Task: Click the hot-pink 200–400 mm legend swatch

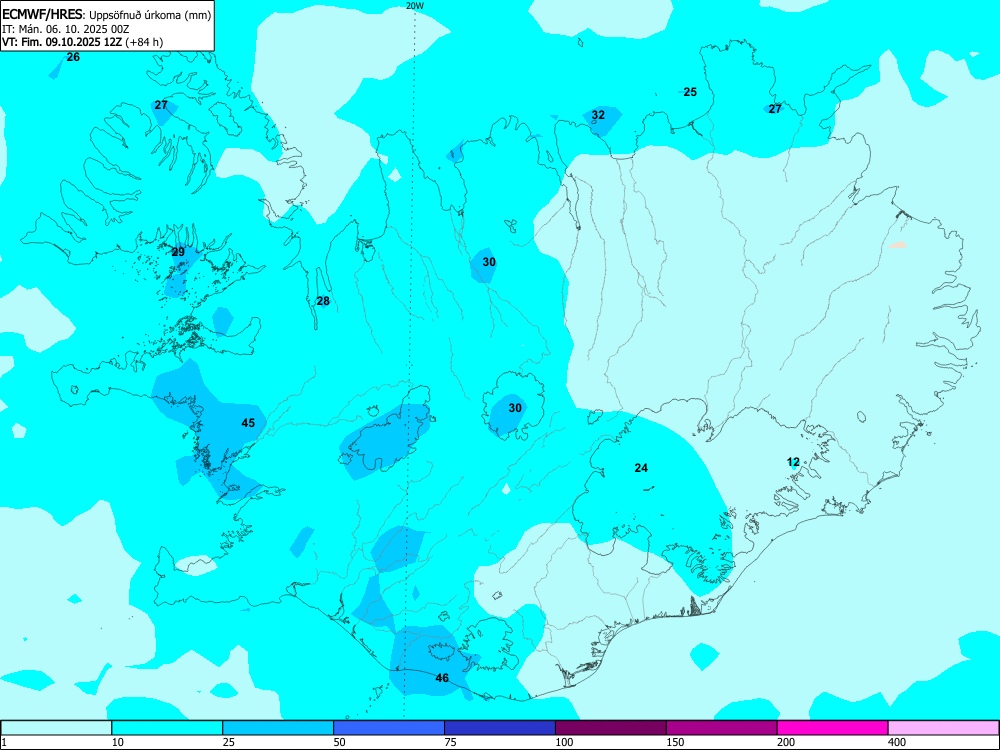Action: 833,728
